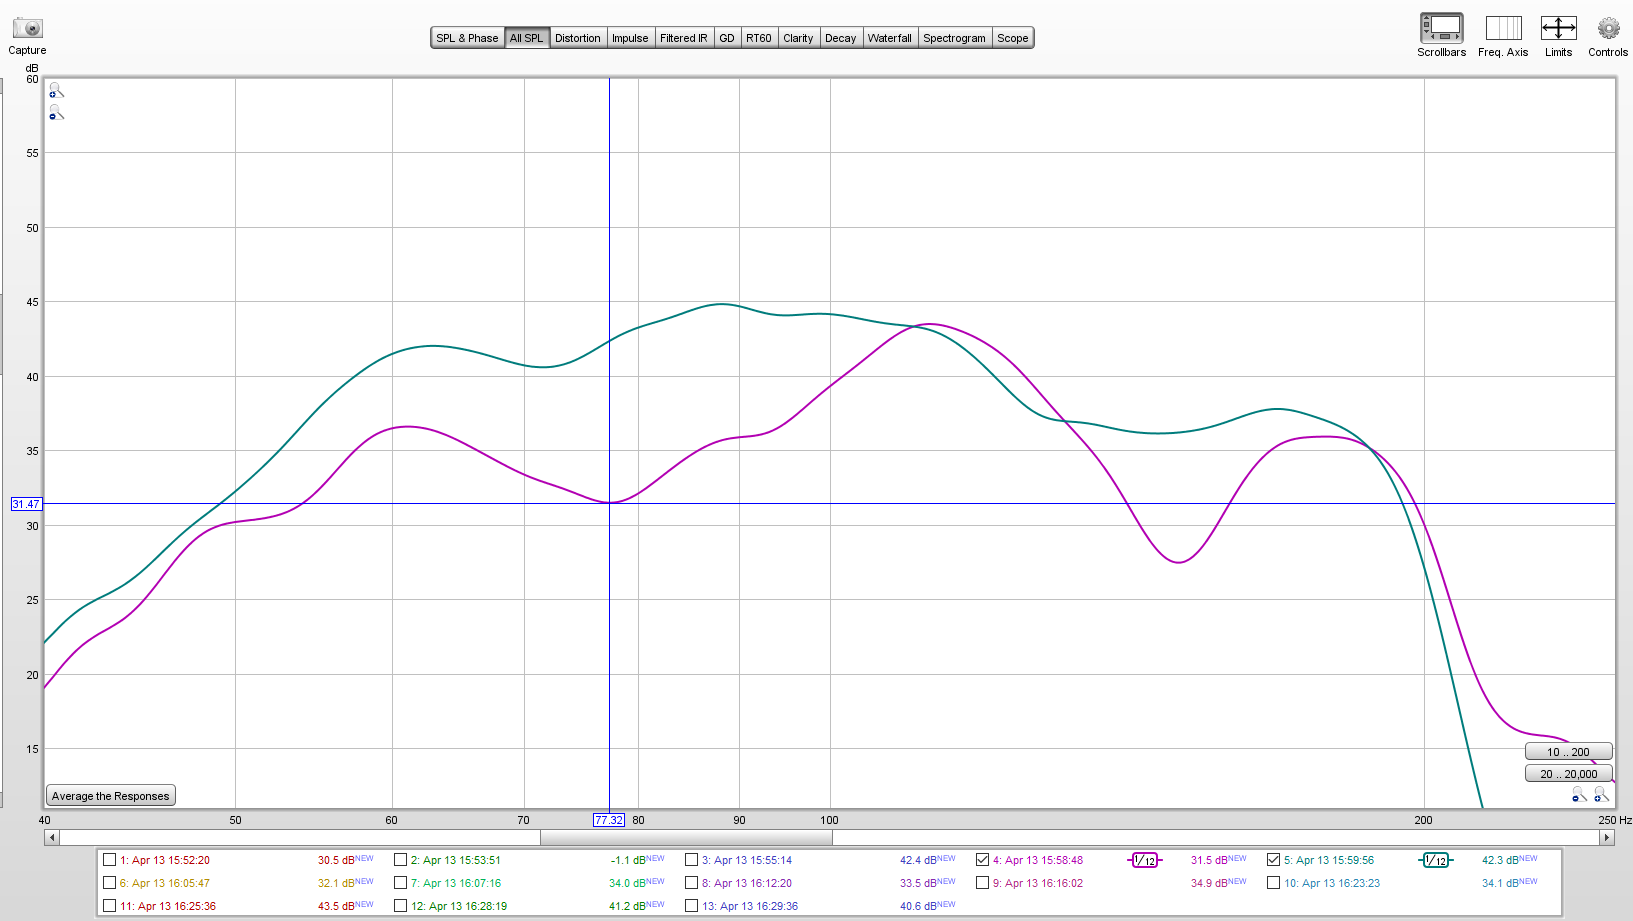Switch to the Waterfall tab
Image resolution: width=1633 pixels, height=921 pixels.
[889, 38]
